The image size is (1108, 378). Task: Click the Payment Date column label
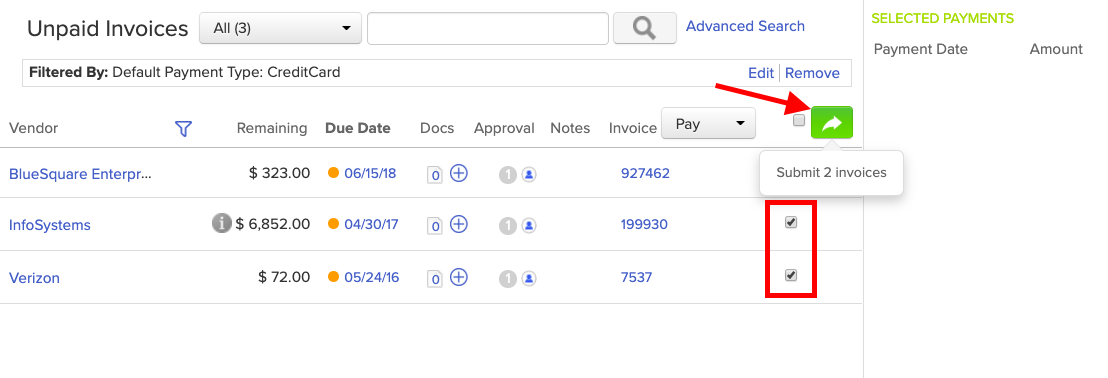921,49
